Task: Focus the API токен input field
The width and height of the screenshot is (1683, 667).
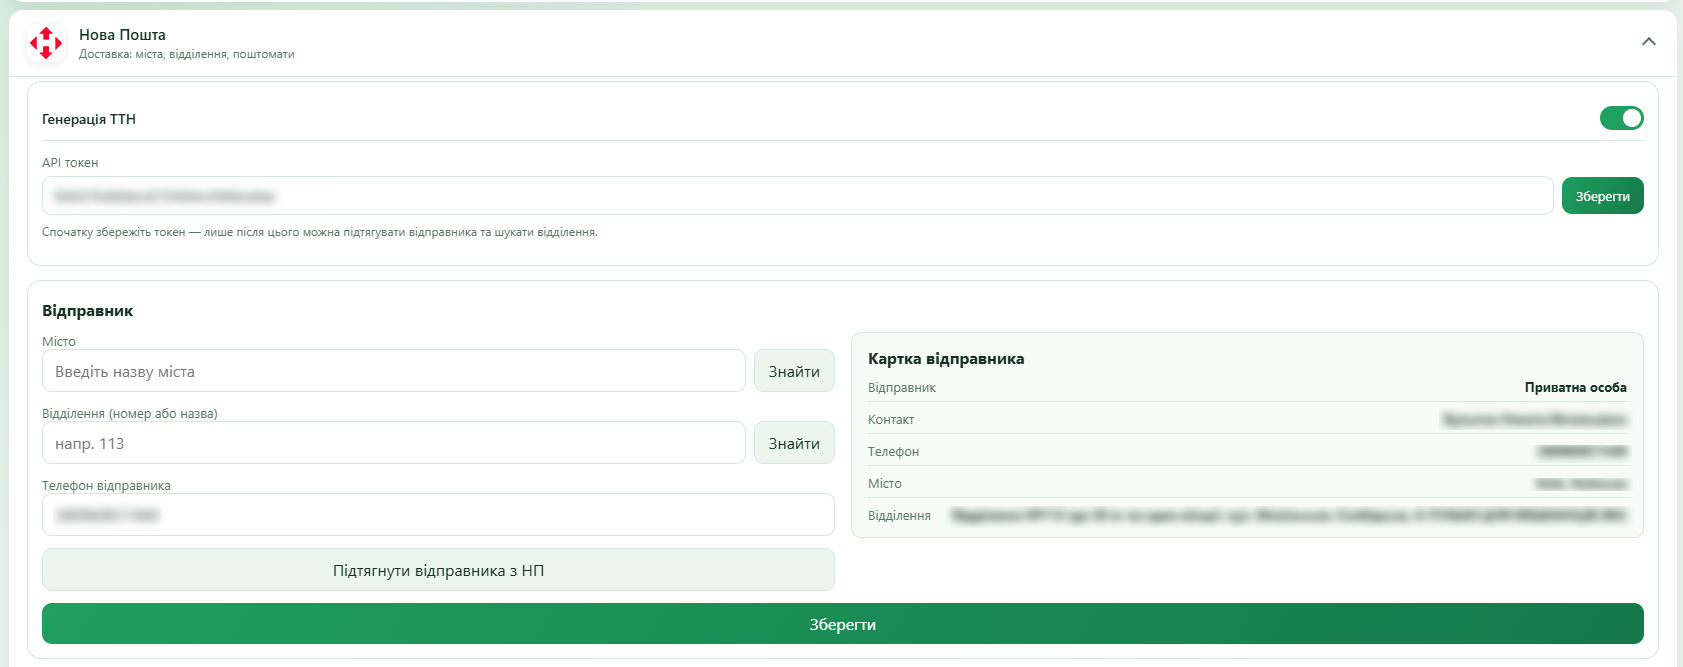Action: pyautogui.click(x=797, y=196)
